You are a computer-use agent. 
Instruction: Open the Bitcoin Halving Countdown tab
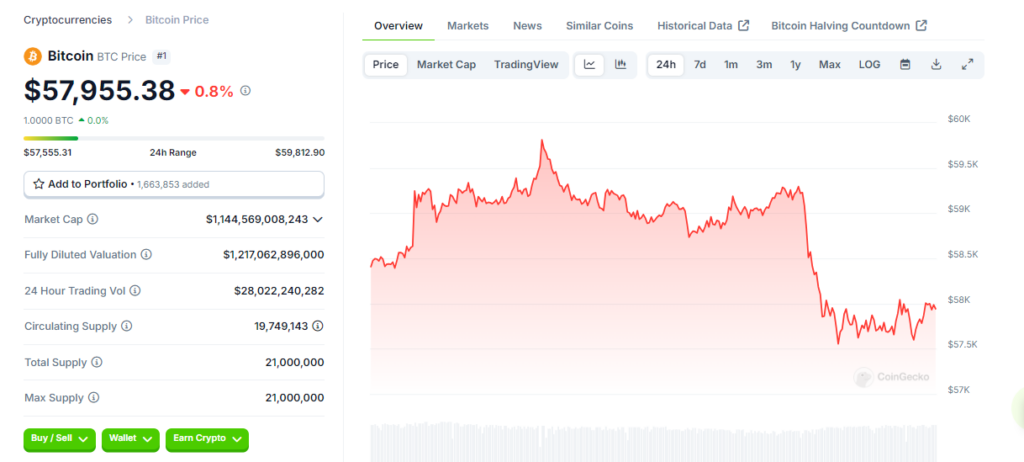point(849,26)
